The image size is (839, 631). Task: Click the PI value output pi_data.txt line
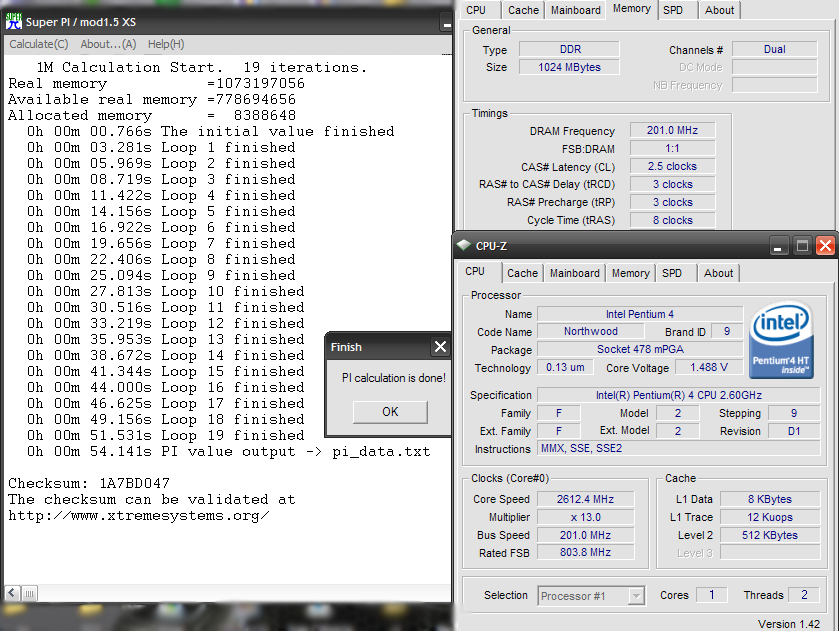click(228, 451)
